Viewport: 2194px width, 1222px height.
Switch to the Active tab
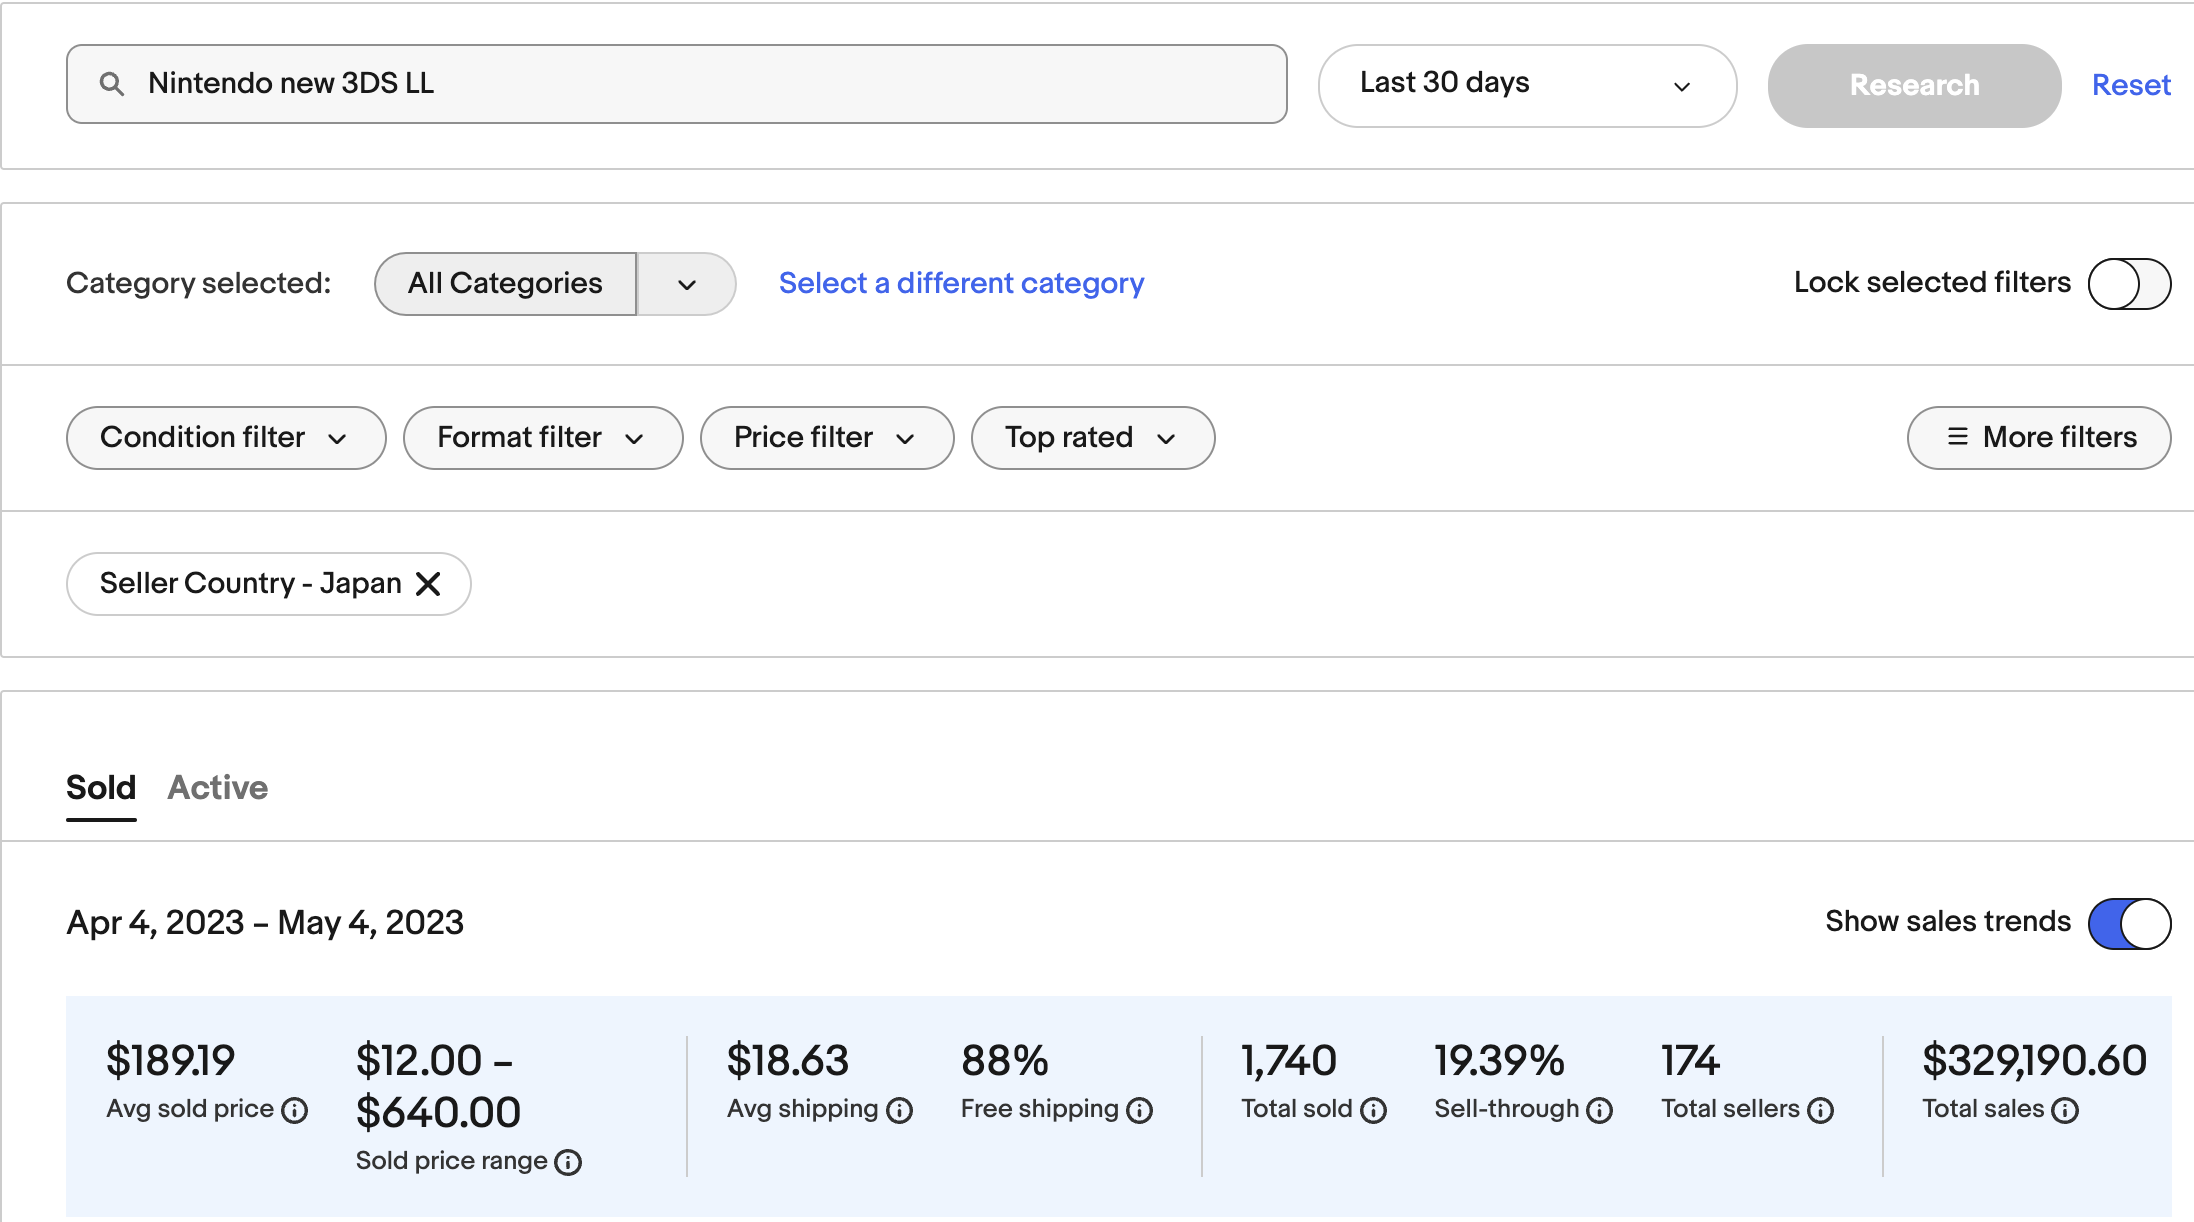click(x=217, y=788)
